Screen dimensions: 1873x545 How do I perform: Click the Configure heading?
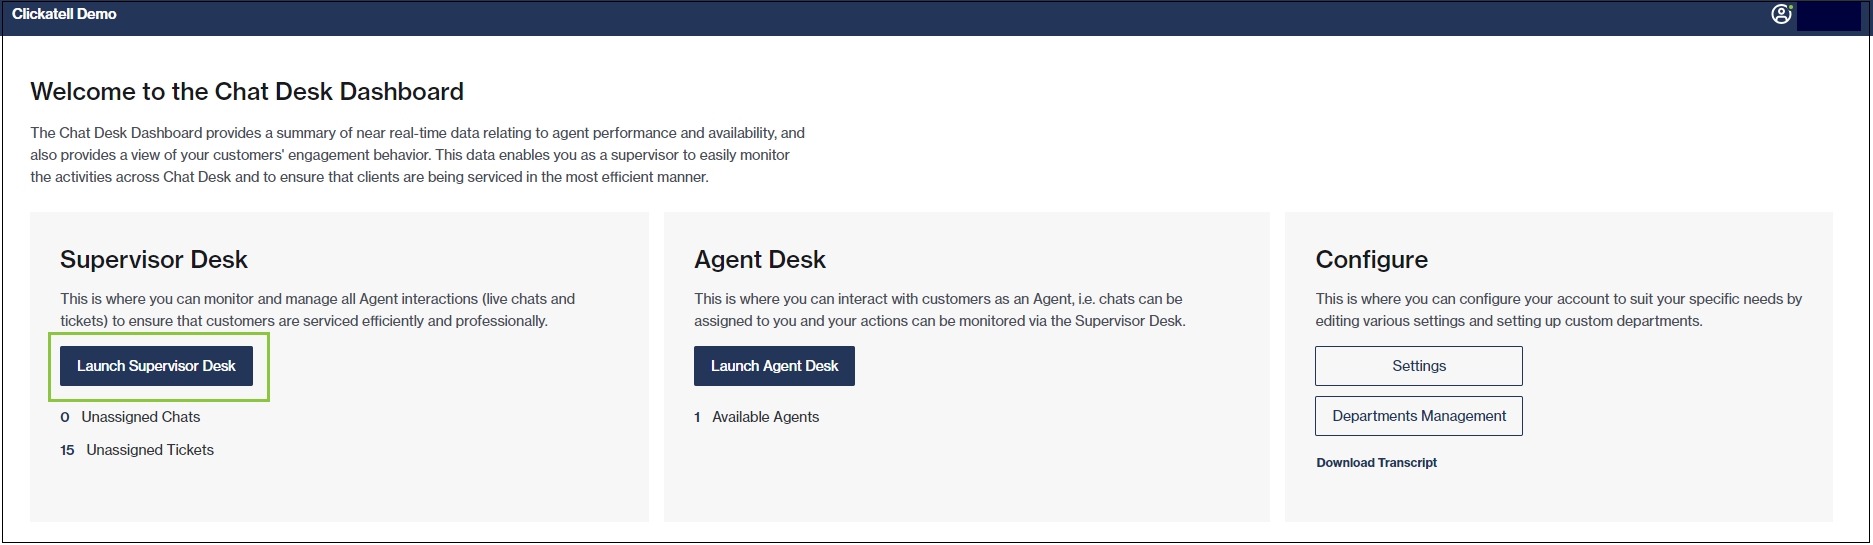(x=1371, y=260)
